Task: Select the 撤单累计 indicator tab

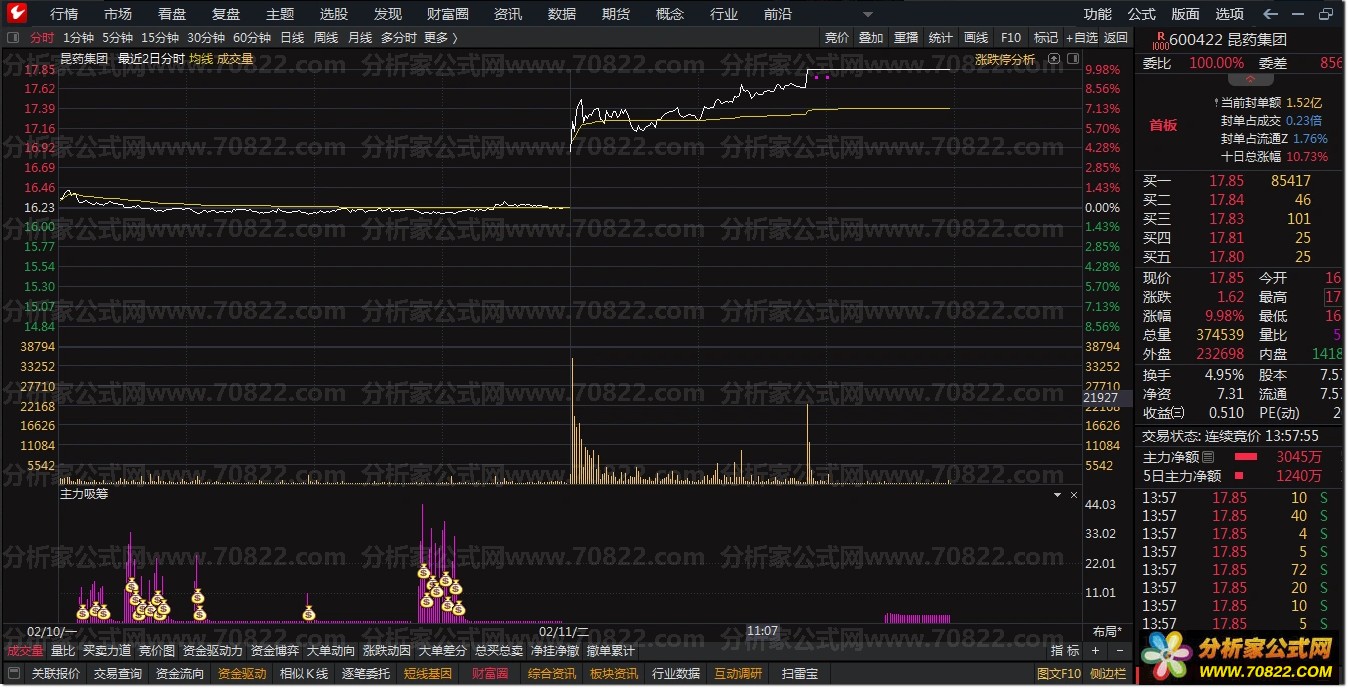Action: tap(611, 651)
